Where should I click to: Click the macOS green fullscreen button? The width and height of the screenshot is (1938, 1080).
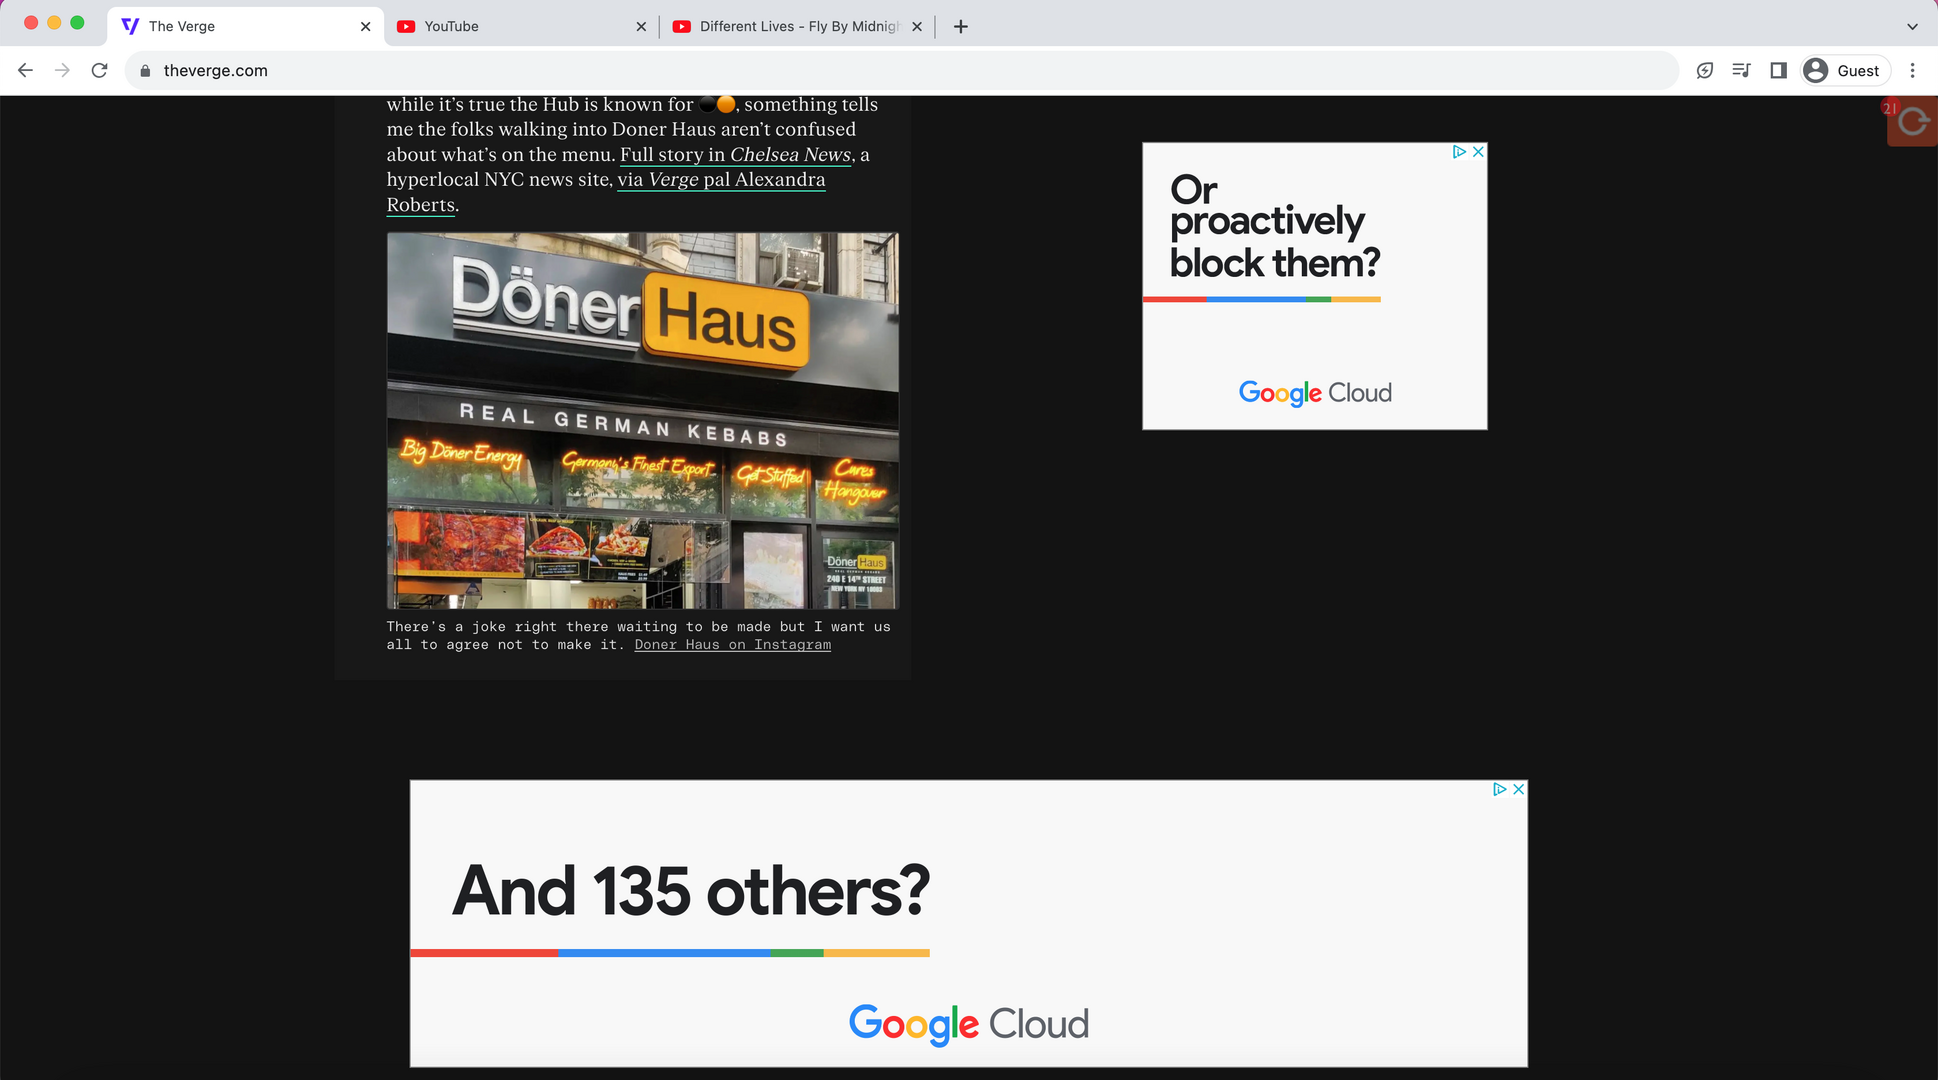coord(77,23)
